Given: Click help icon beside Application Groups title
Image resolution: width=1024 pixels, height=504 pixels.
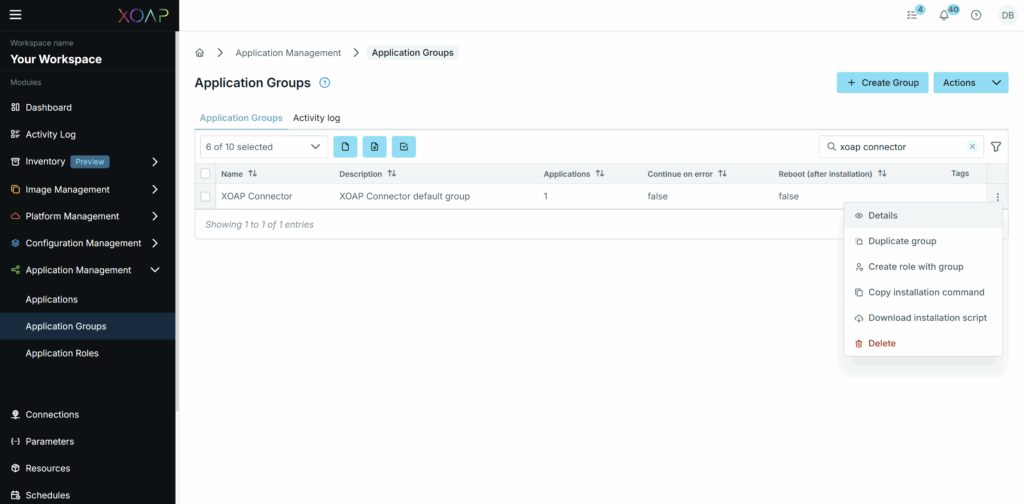Looking at the screenshot, I should point(325,83).
